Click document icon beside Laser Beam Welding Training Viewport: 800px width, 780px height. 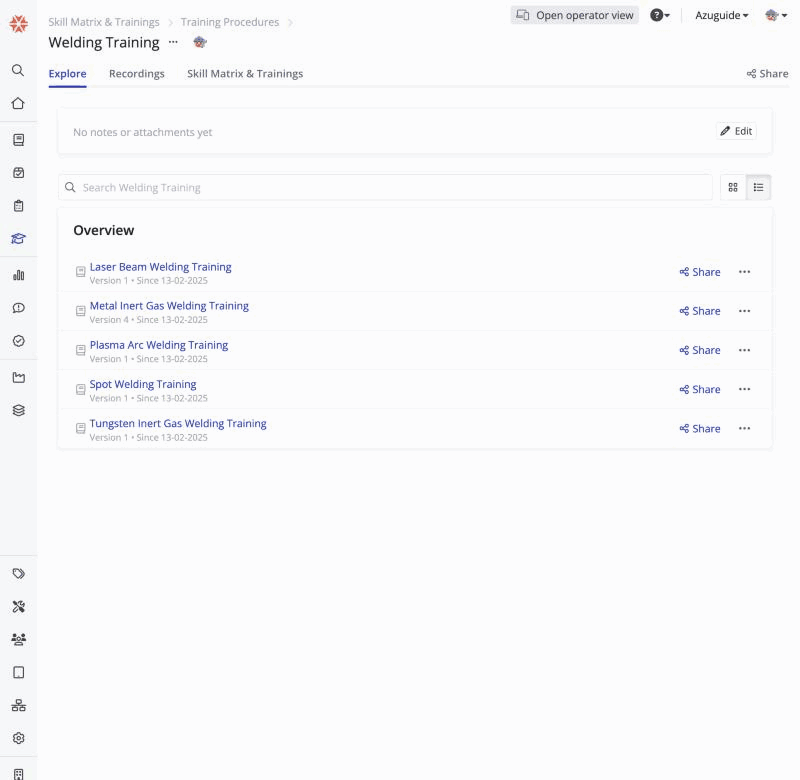(x=81, y=271)
